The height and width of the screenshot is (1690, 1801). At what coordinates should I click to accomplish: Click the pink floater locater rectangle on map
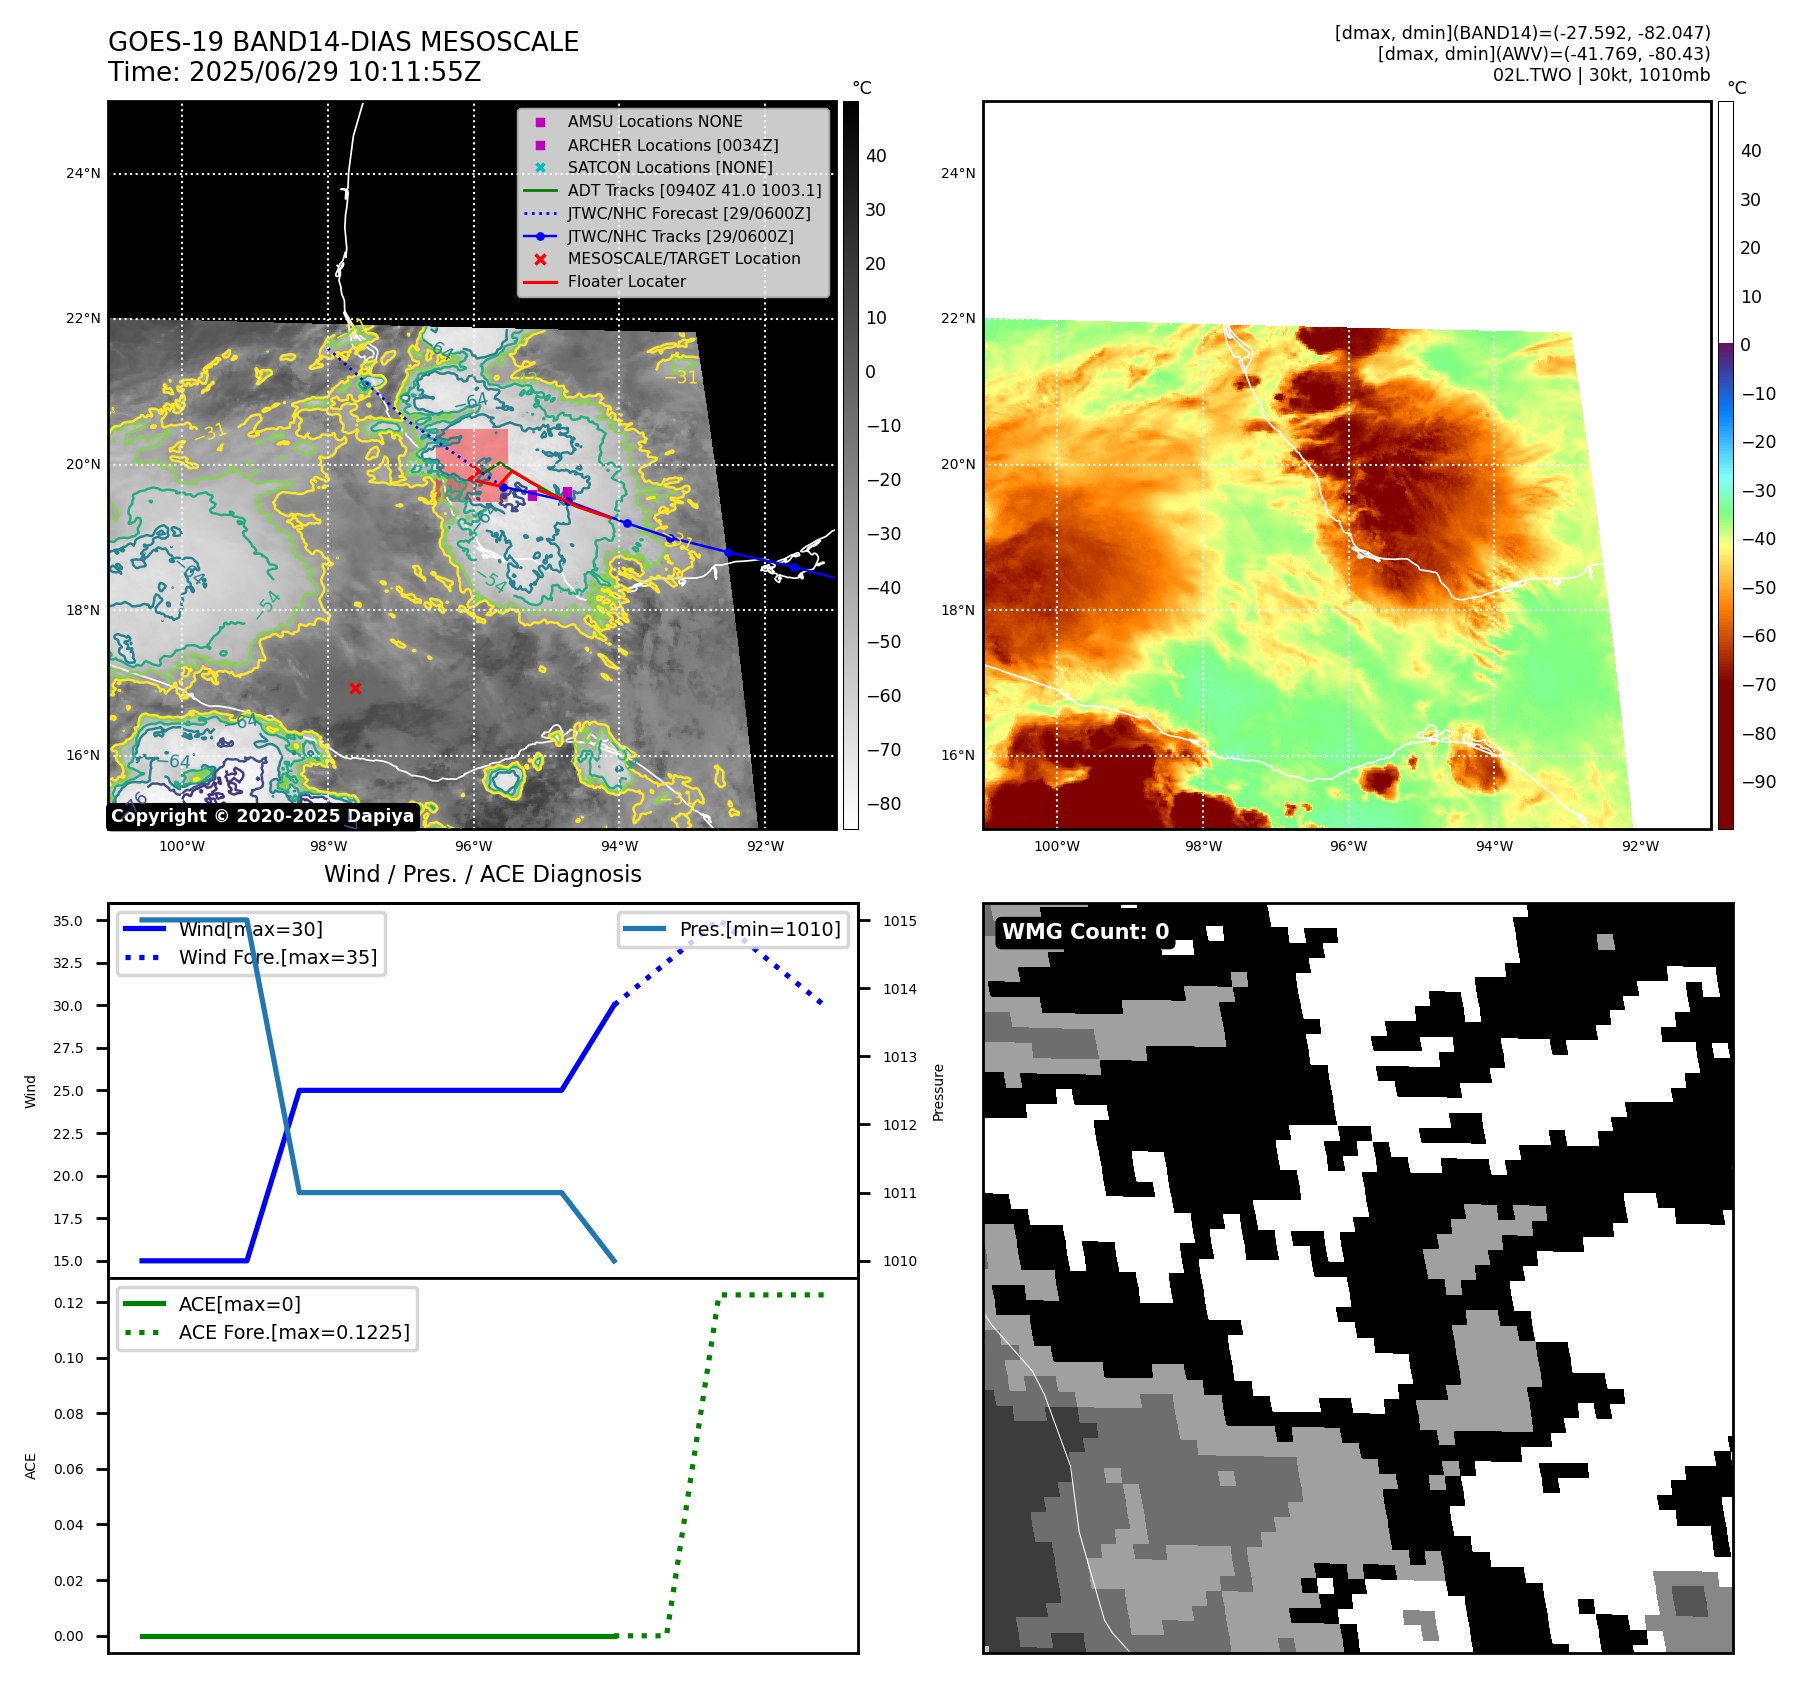pos(472,465)
